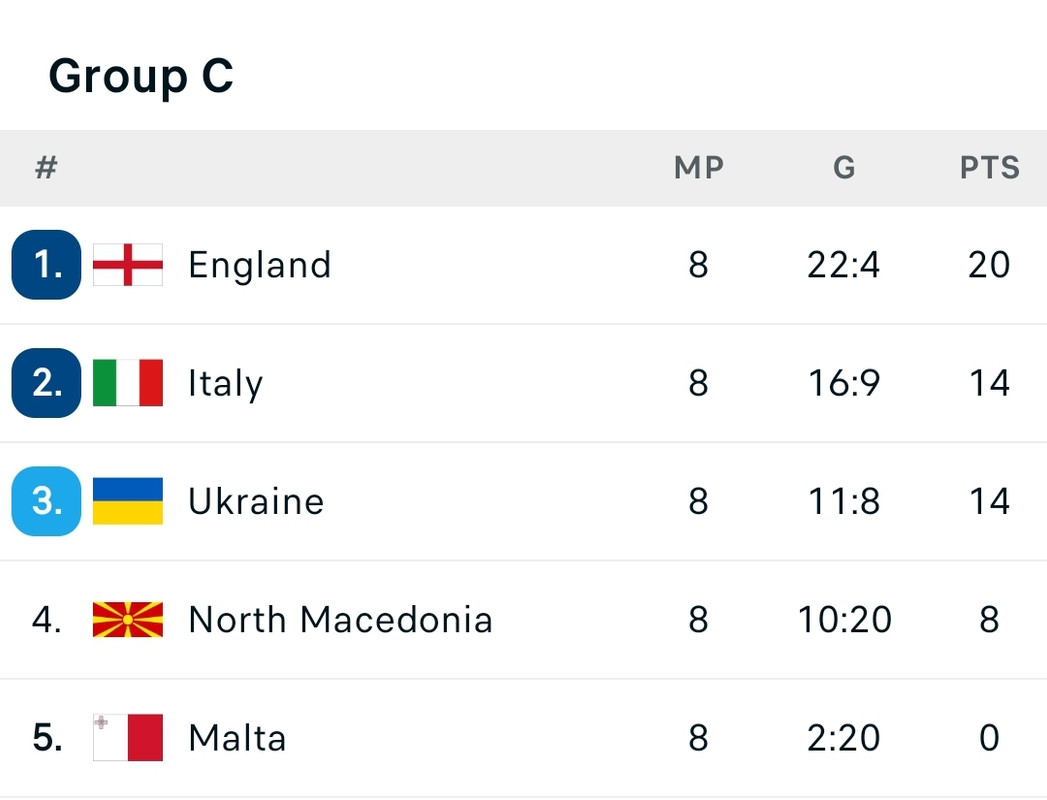Select the light blue rank 3 badge
The height and width of the screenshot is (800, 1047).
pos(46,501)
